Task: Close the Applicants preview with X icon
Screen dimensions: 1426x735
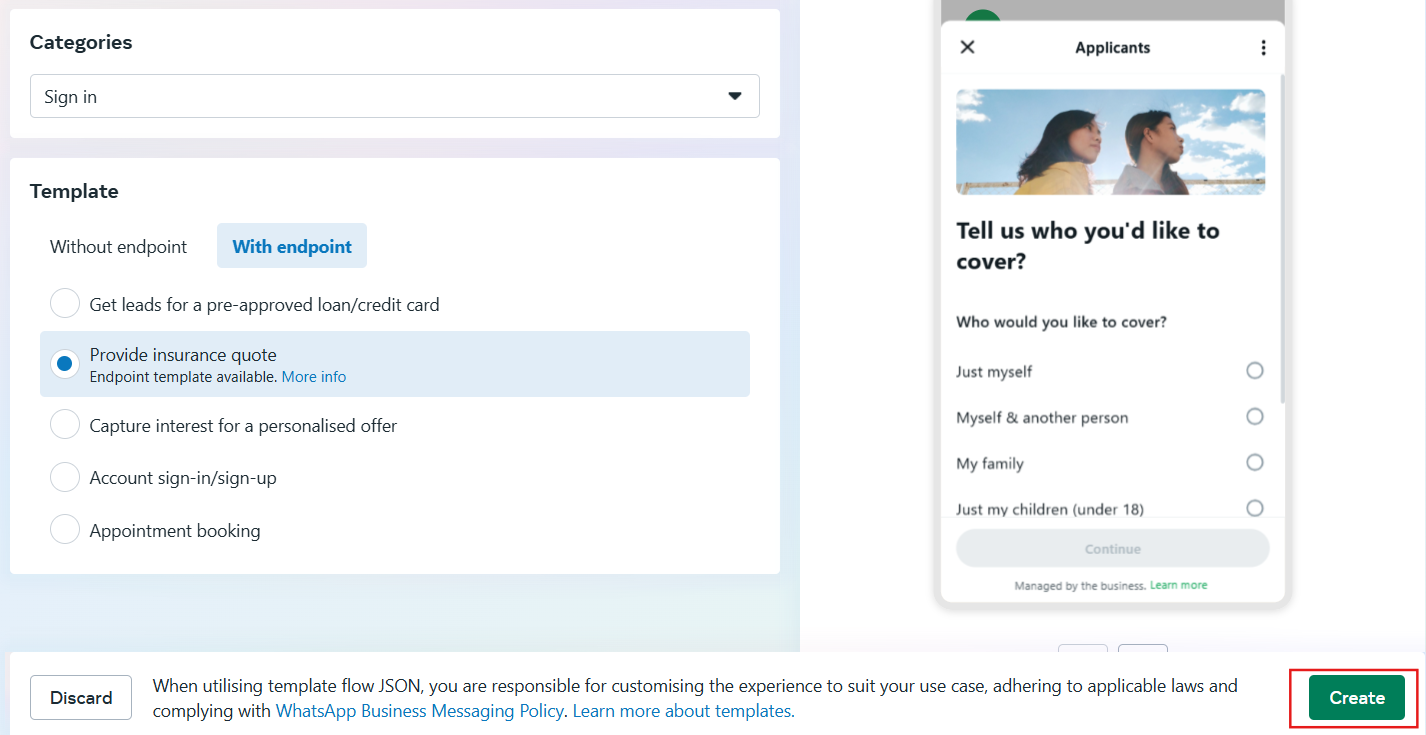Action: [x=967, y=47]
